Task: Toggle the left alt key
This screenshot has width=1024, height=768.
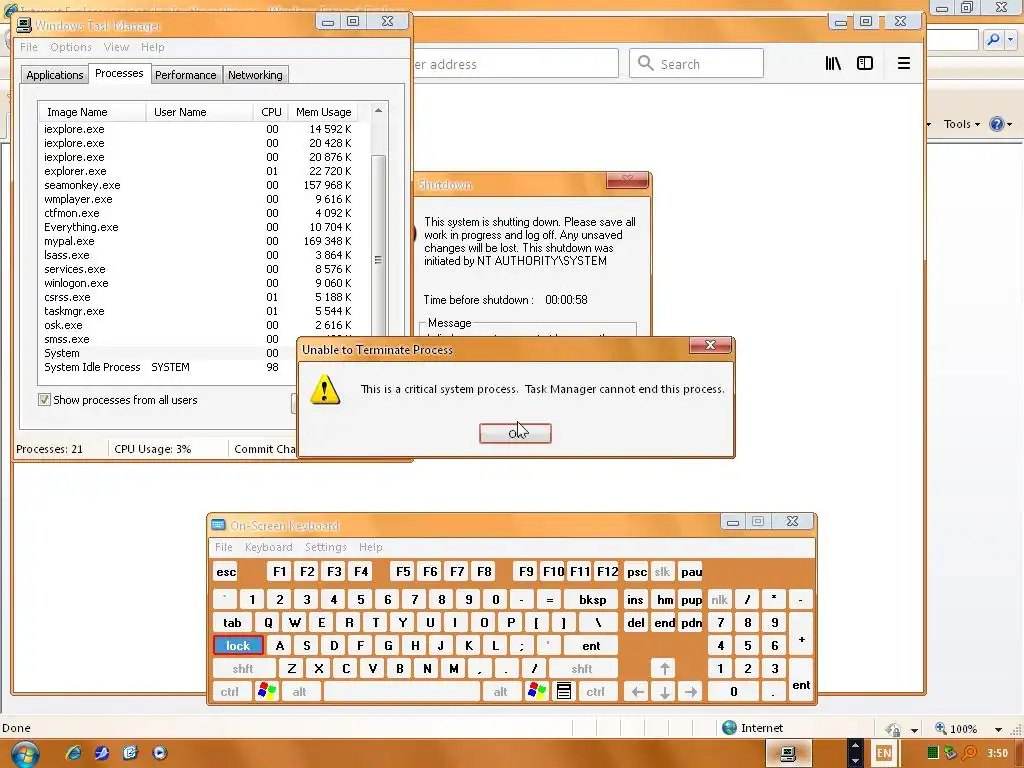Action: pyautogui.click(x=300, y=691)
